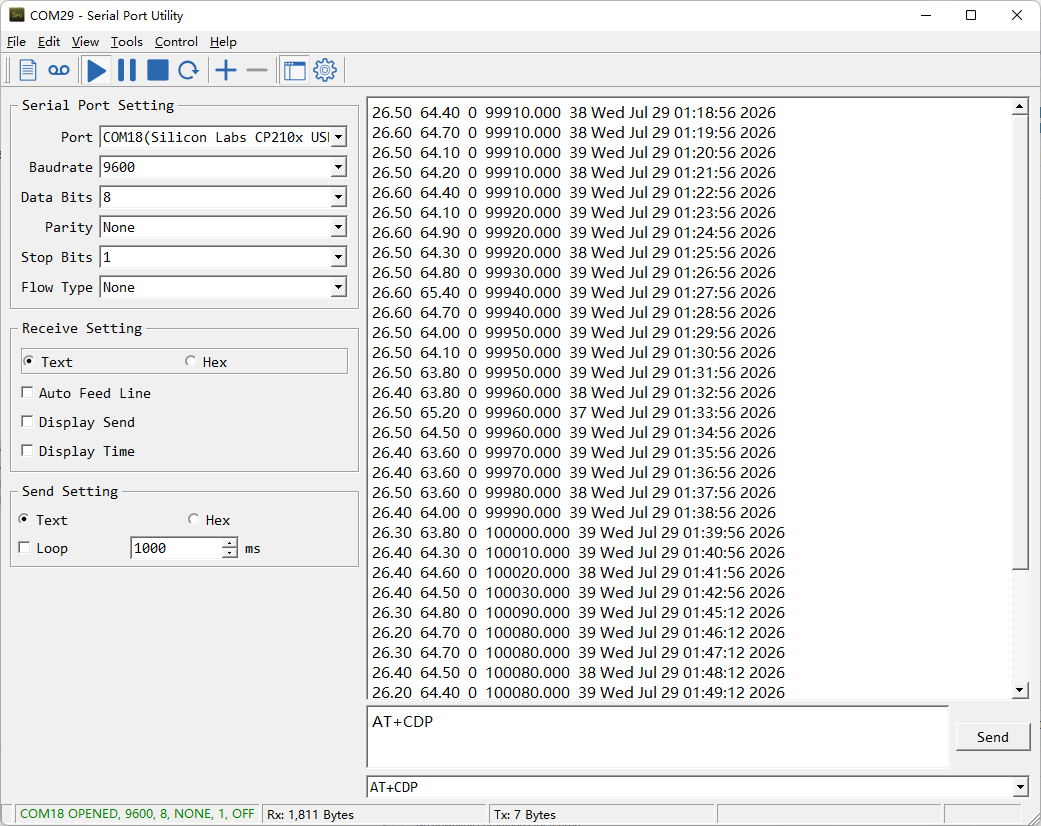Click the receive log scrollbar thumb

(1020, 343)
